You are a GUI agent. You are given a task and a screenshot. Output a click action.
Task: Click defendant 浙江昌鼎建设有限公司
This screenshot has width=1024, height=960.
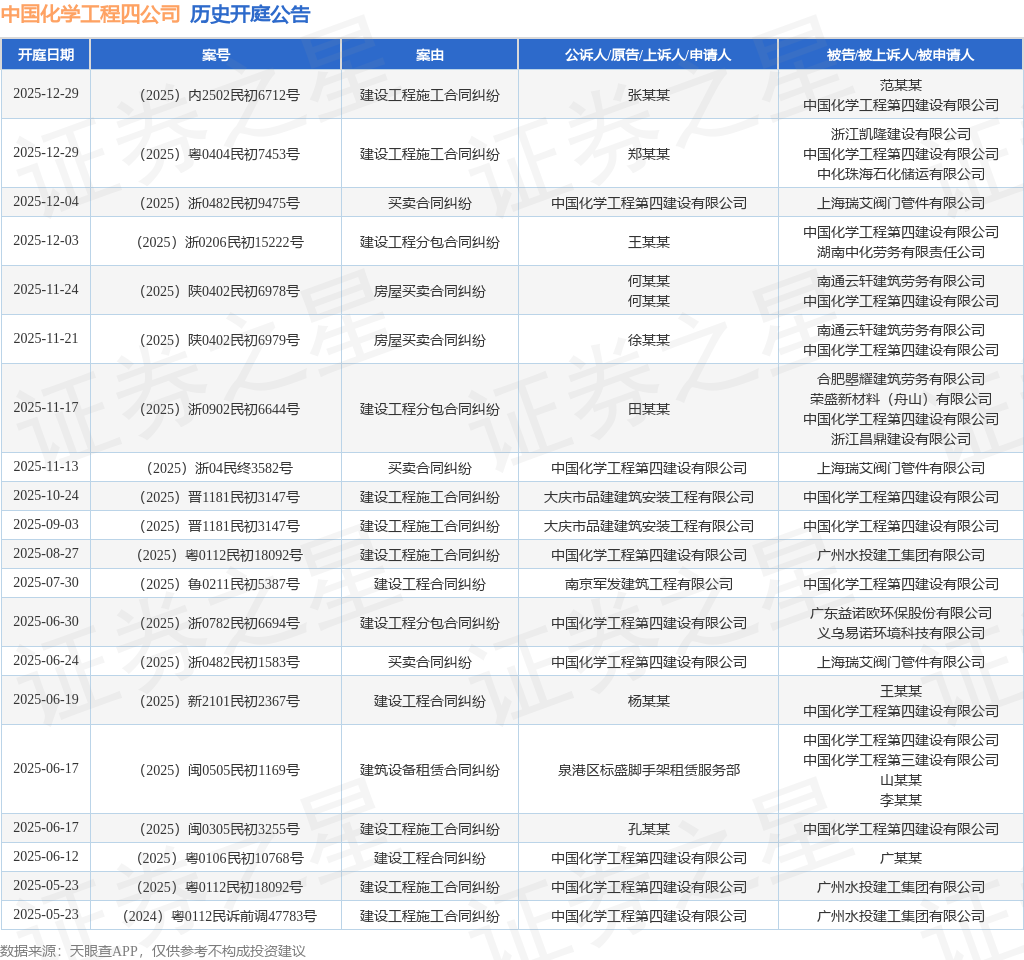(901, 439)
